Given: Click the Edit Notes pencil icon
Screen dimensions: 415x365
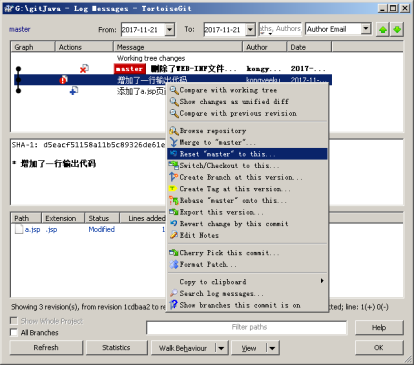Looking at the screenshot, I should (x=174, y=235).
